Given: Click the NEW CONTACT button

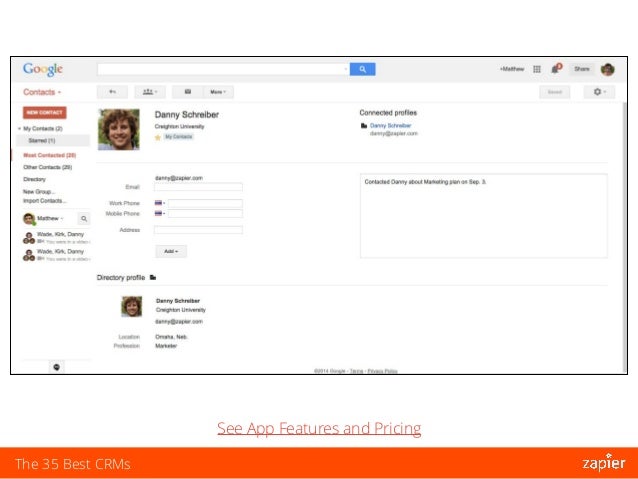Looking at the screenshot, I should coord(45,112).
